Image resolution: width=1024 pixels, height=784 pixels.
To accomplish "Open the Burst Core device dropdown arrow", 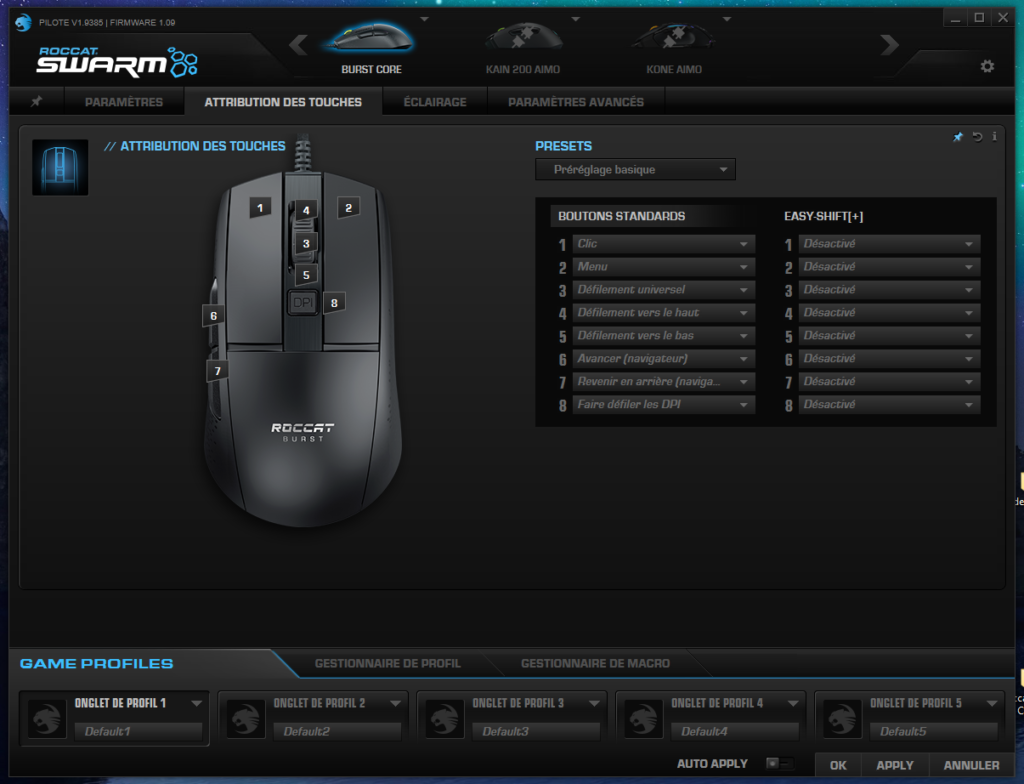I will [x=424, y=19].
